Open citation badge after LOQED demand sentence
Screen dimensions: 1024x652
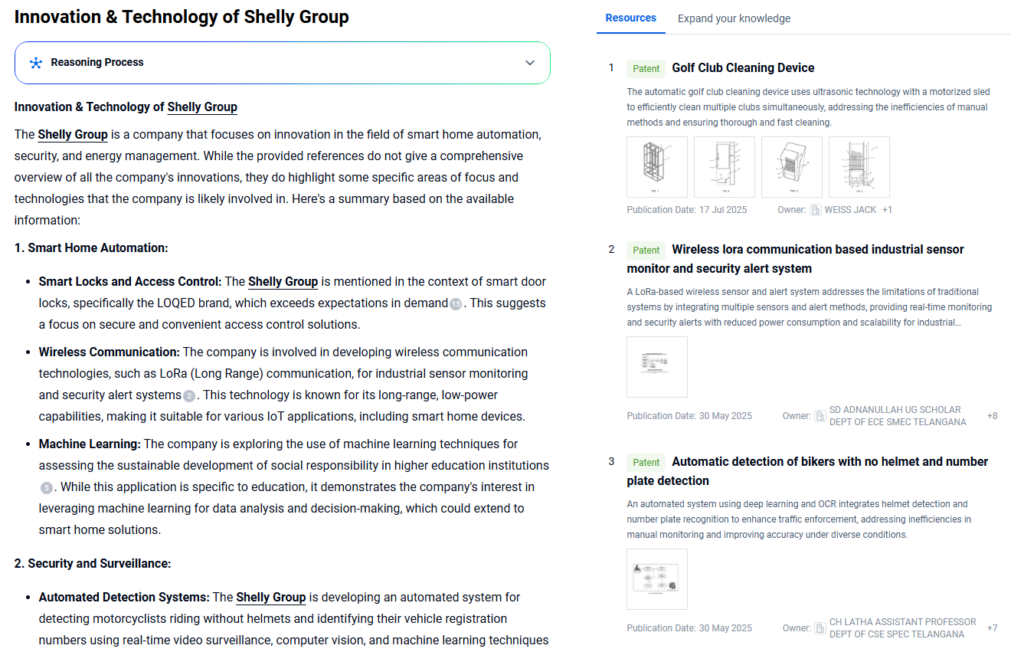click(456, 304)
